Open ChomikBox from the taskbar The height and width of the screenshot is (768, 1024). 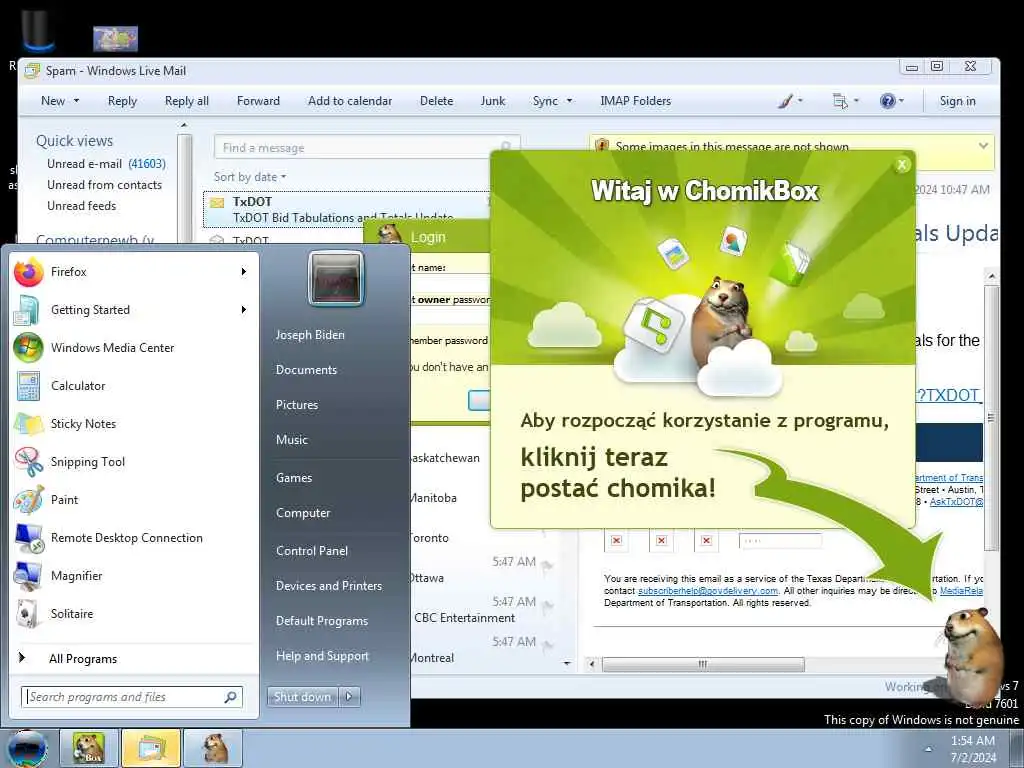[89, 748]
